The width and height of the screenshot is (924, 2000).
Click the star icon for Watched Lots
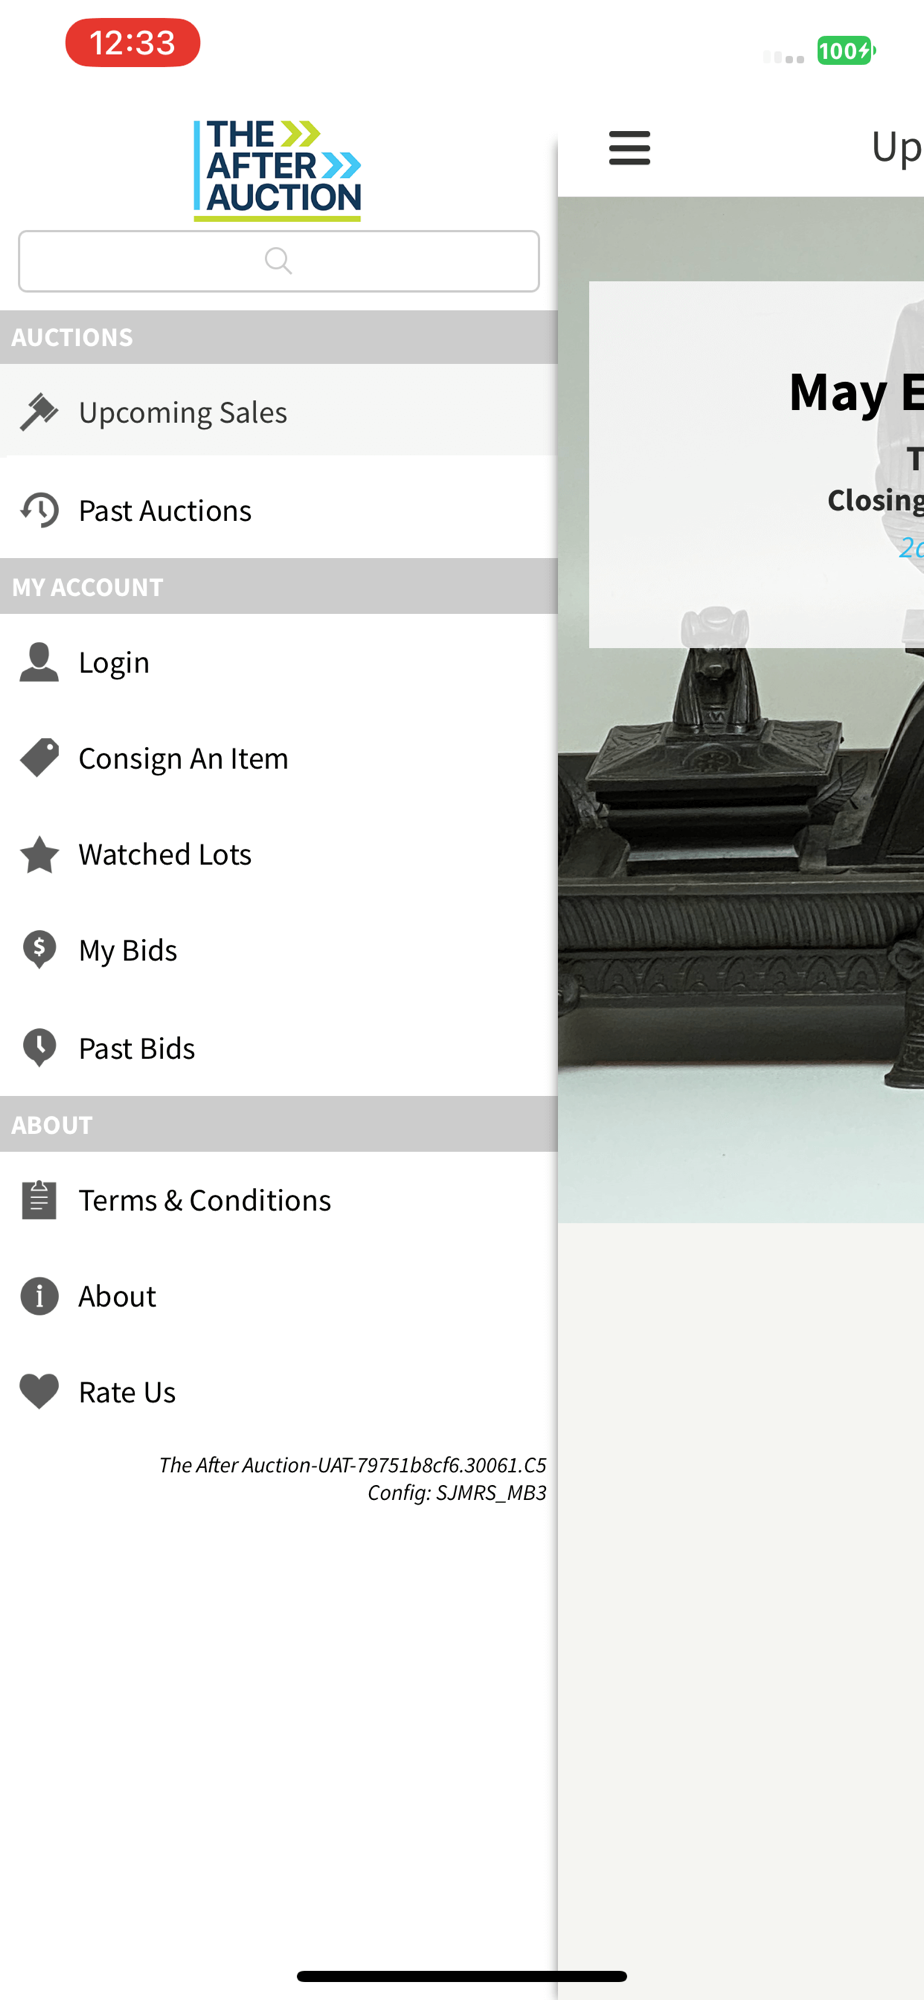pyautogui.click(x=39, y=854)
